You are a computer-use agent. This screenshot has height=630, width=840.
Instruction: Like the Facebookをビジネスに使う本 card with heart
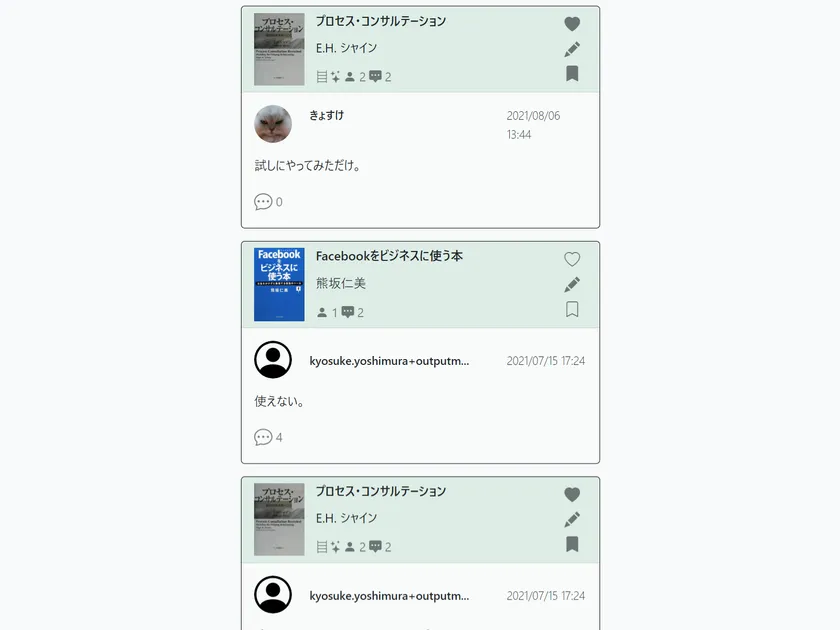(572, 259)
